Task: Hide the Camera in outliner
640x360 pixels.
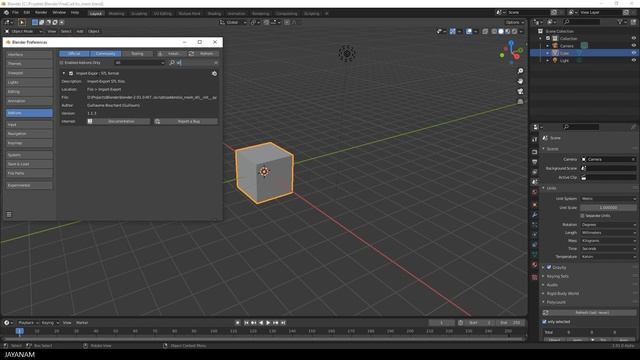Action: 634,46
